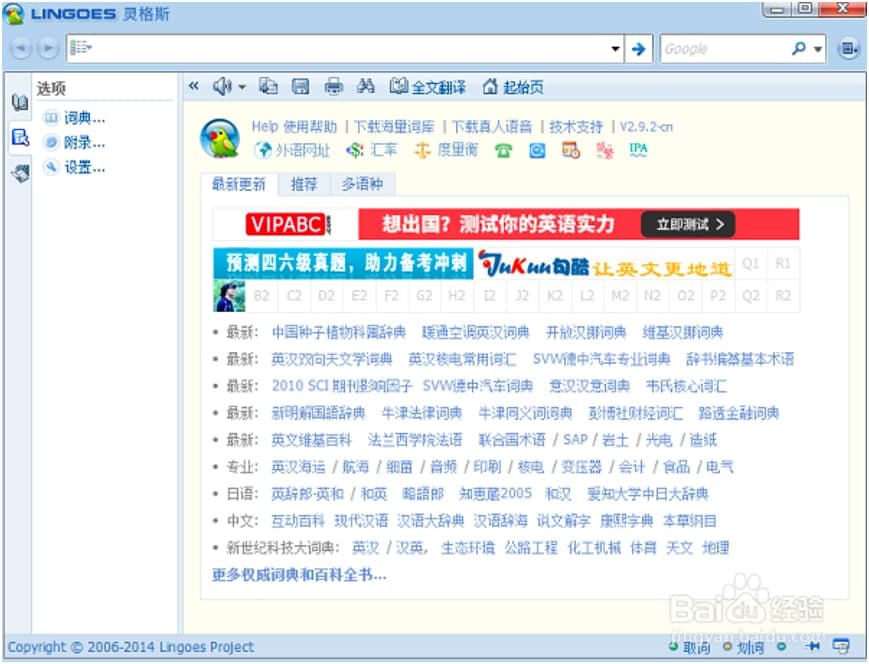Click the green arrow search go button
The image size is (869, 664).
coord(638,48)
